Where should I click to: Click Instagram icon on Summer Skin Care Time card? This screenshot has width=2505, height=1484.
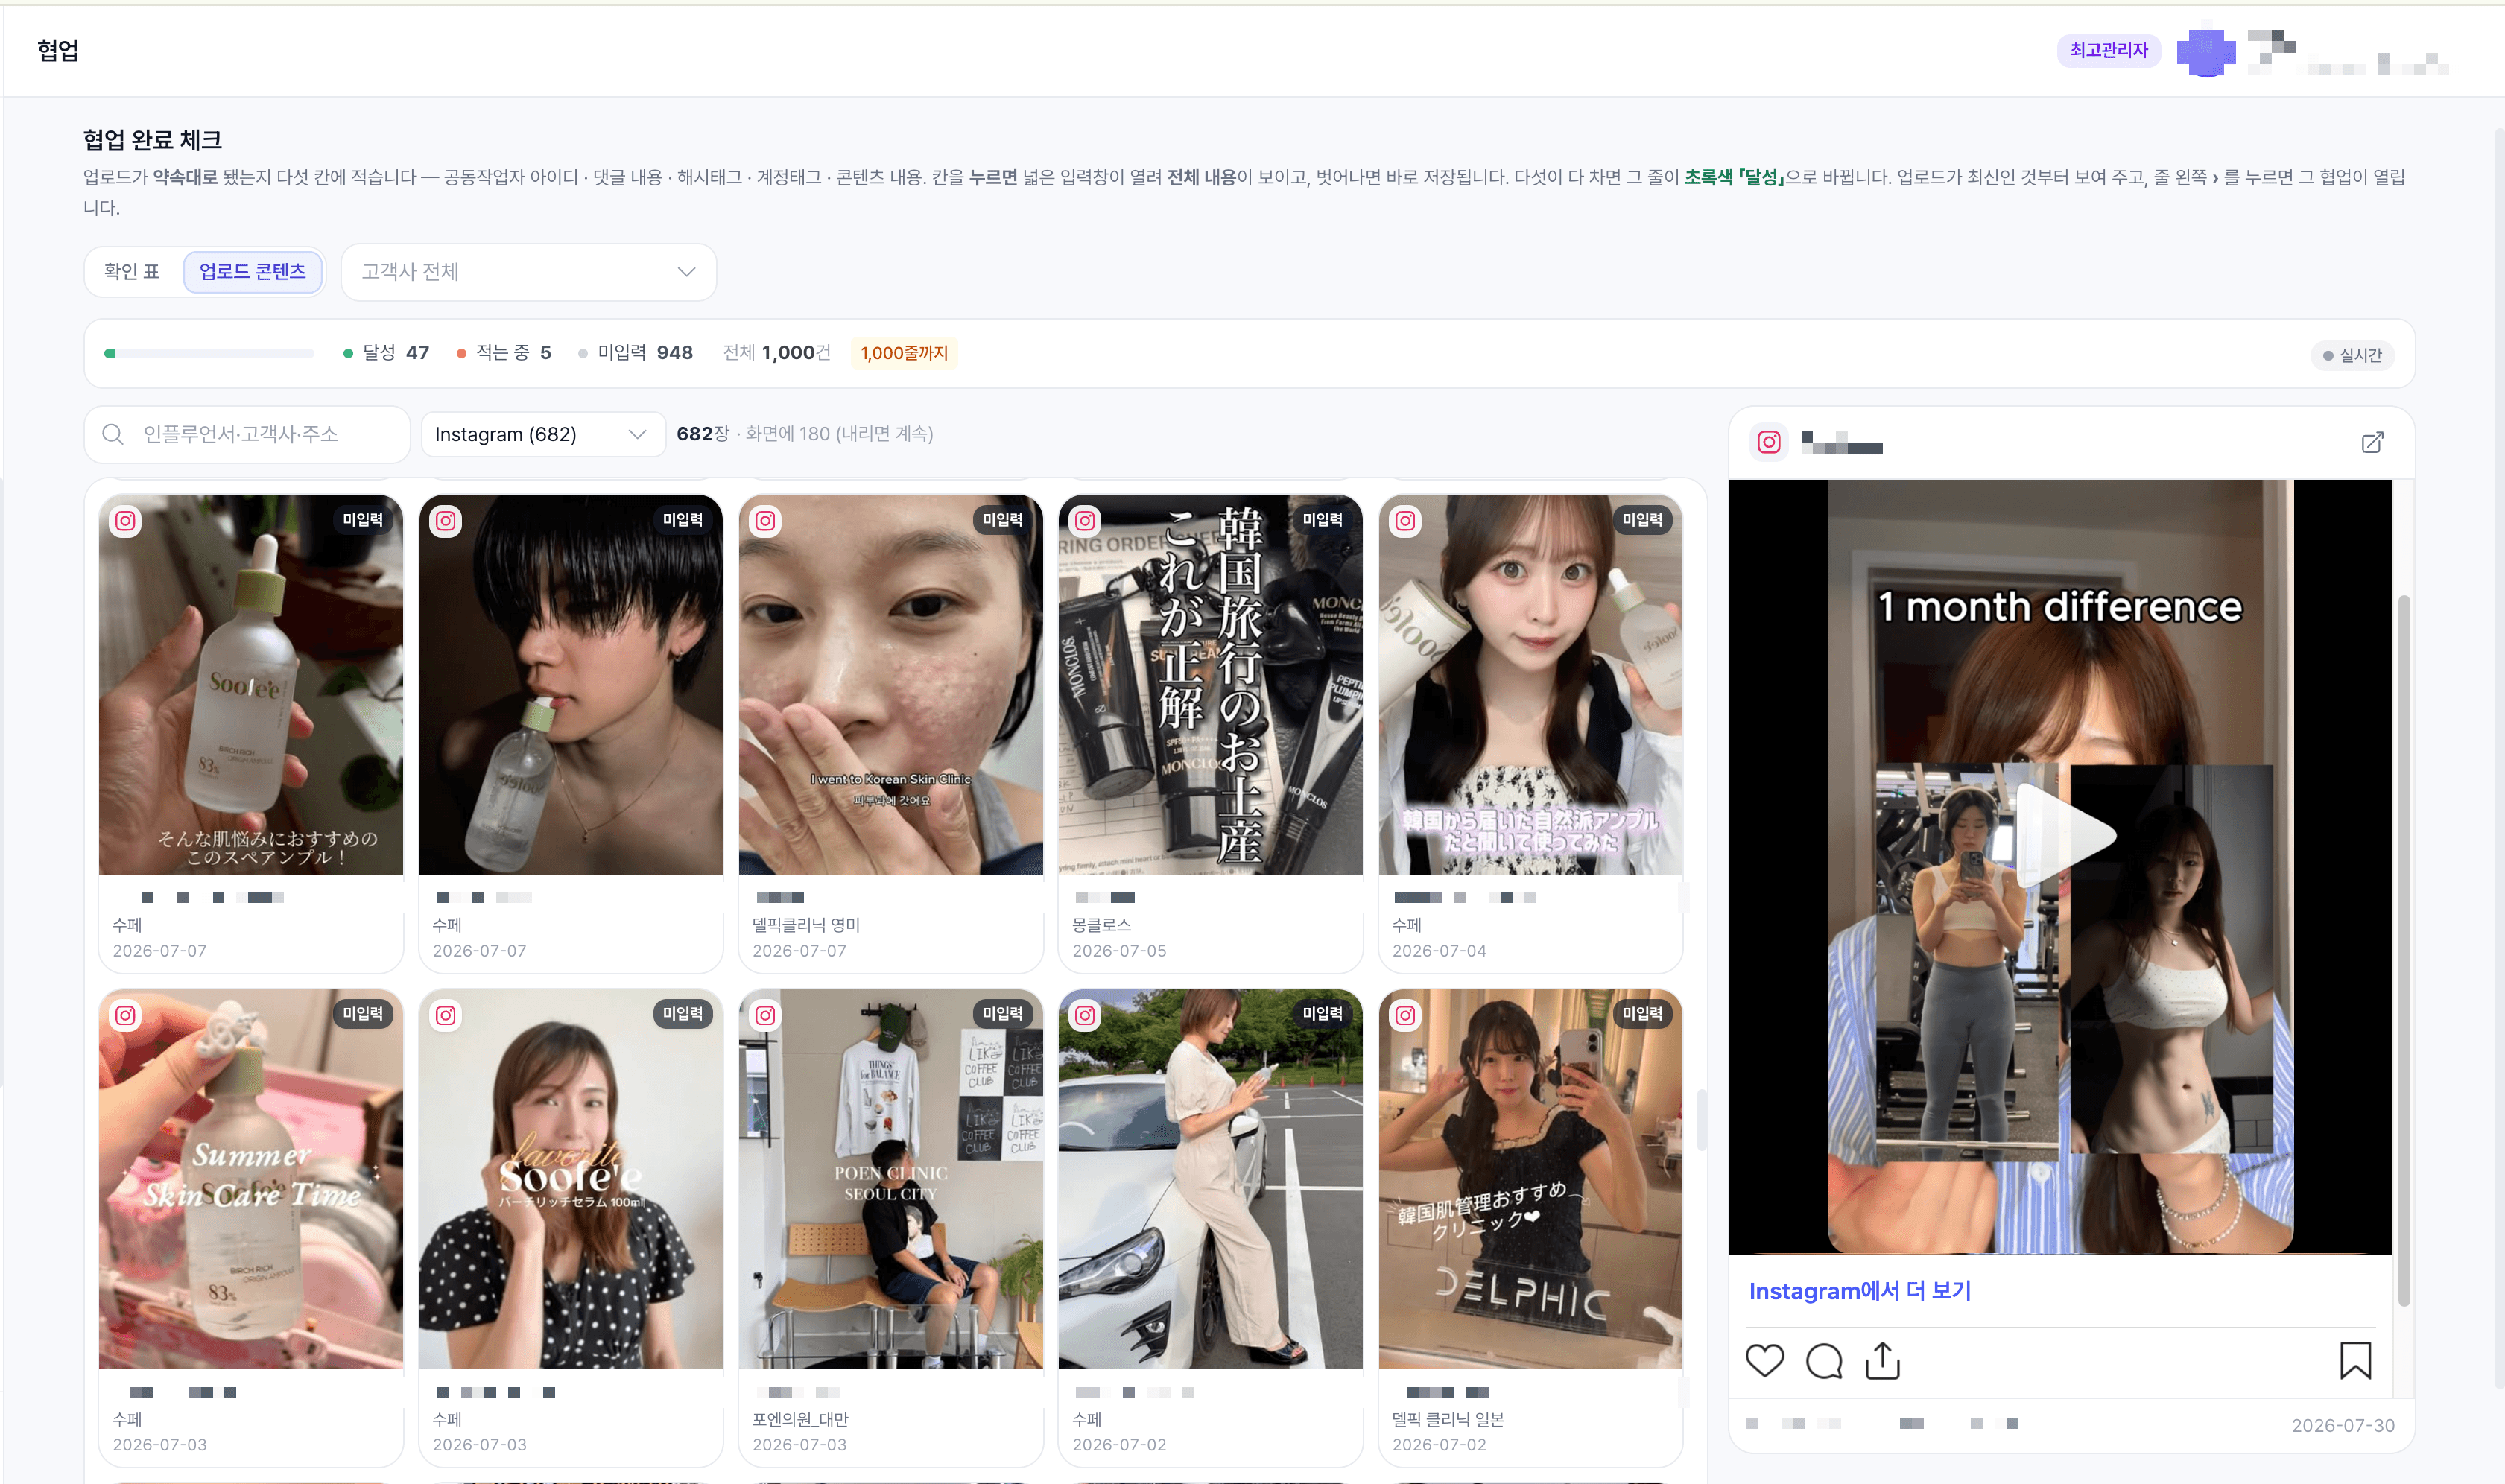[x=125, y=1015]
